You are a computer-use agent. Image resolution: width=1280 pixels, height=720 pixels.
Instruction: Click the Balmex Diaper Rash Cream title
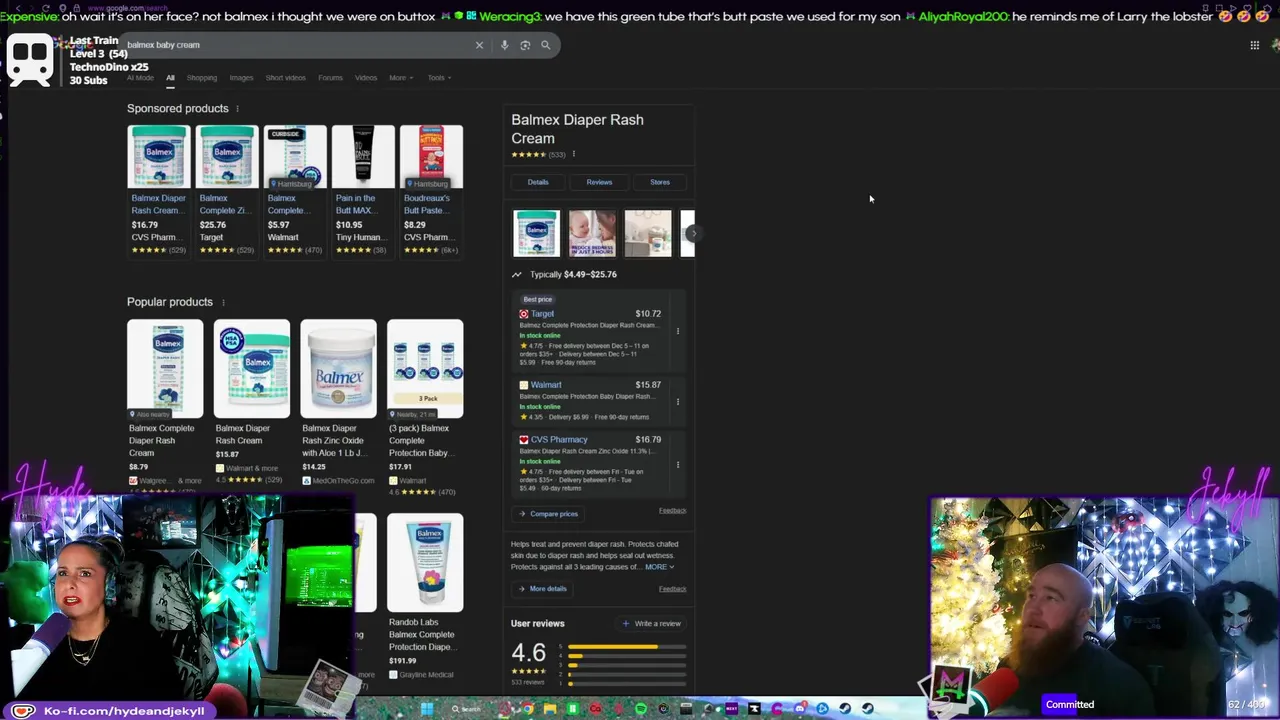tap(577, 129)
